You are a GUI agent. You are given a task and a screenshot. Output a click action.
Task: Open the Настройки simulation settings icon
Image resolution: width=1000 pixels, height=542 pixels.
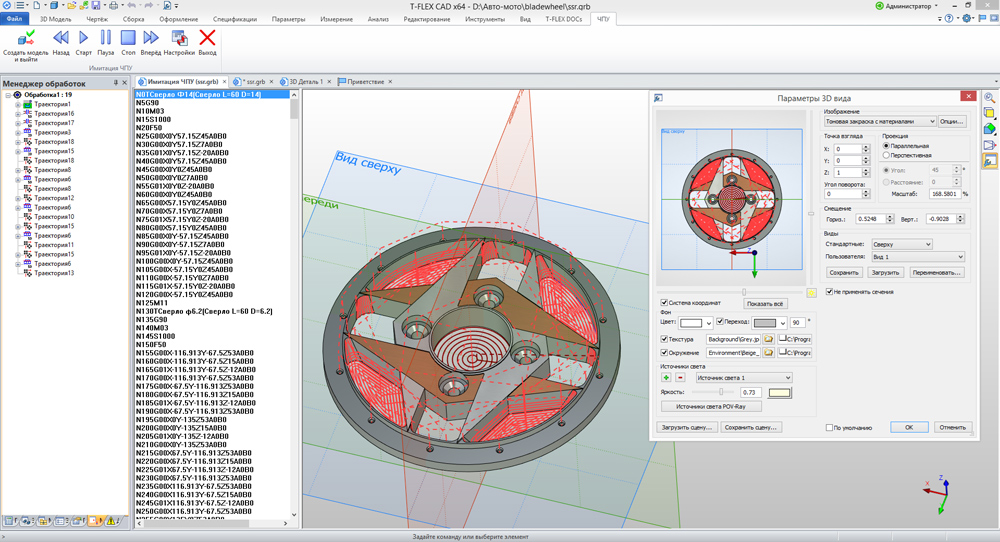pos(180,38)
